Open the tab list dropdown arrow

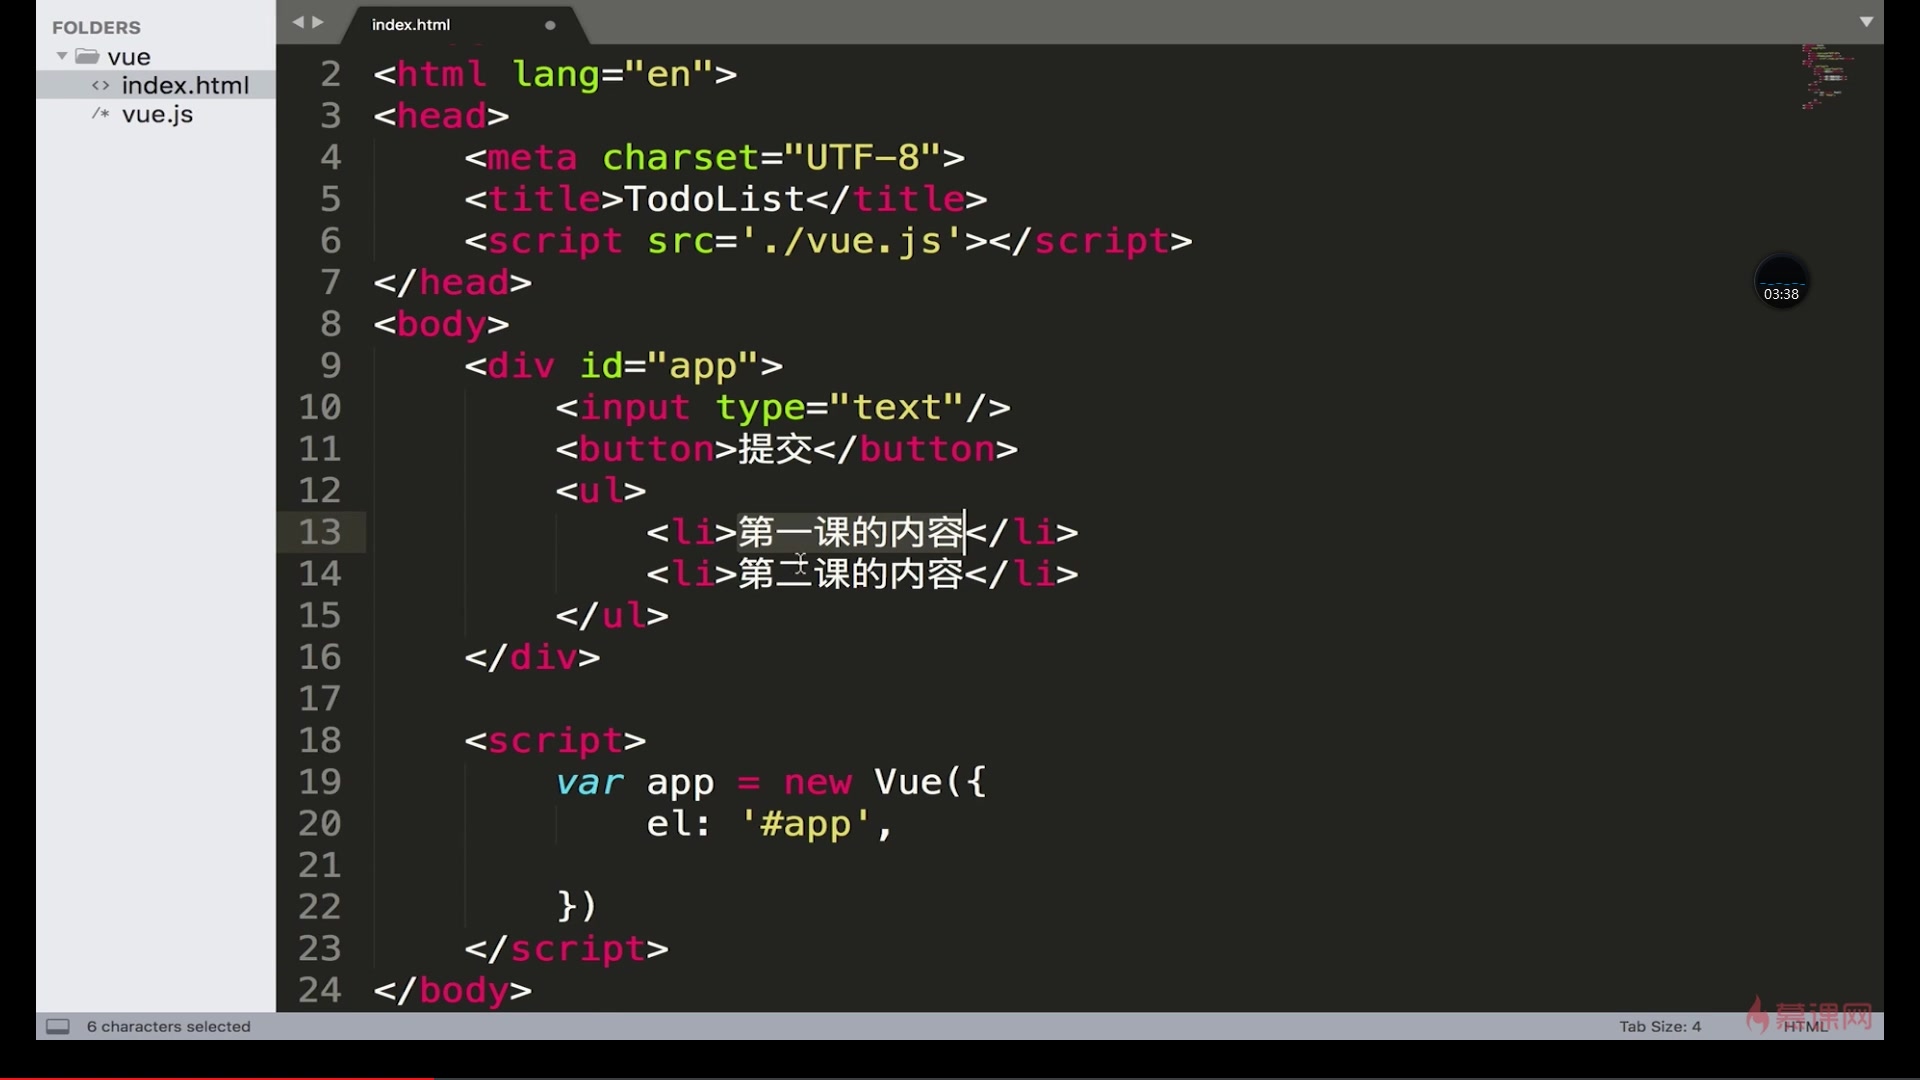1866,21
